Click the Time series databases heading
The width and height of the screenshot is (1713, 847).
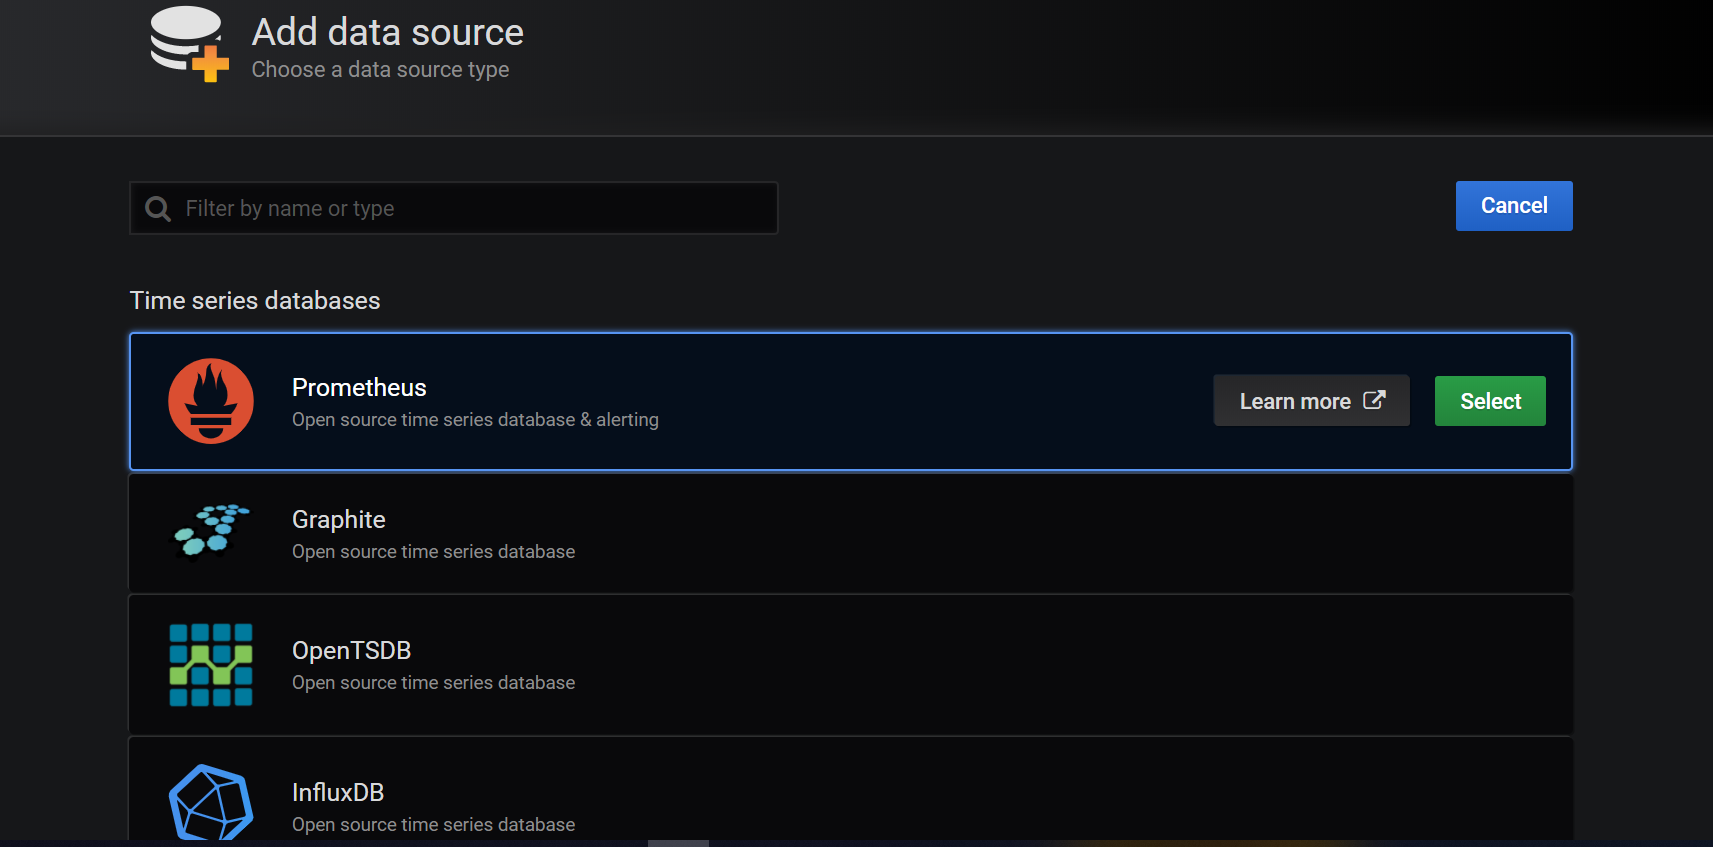[x=255, y=301]
